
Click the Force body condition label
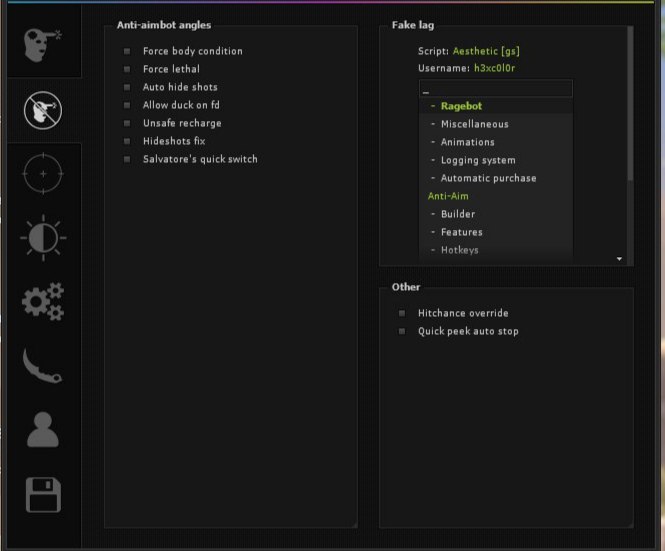193,51
